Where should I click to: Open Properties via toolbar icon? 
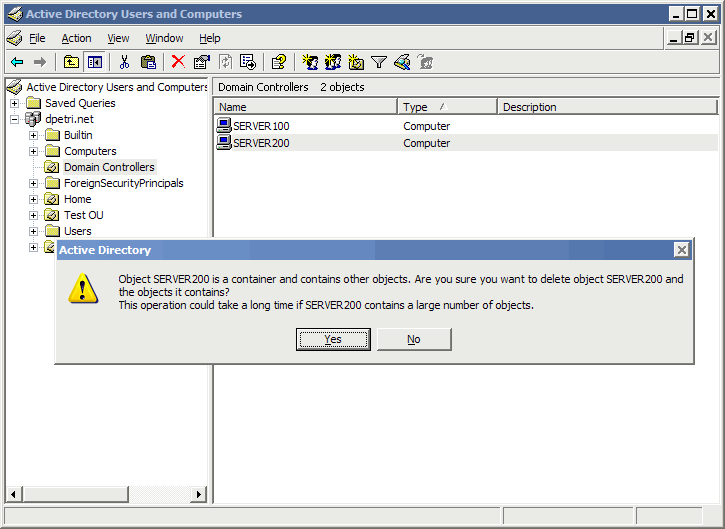202,62
